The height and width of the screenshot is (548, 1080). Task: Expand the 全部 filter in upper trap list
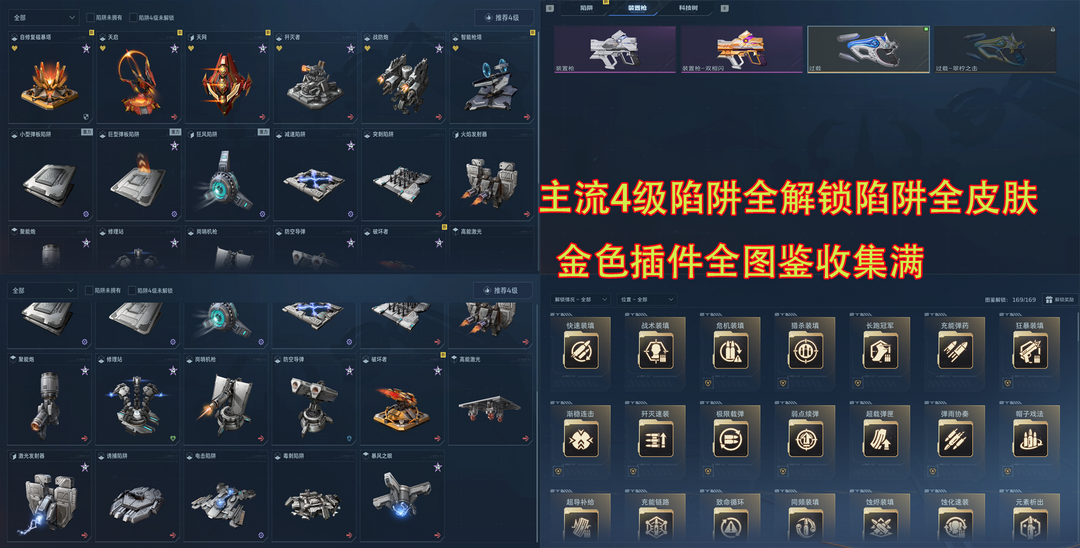point(43,17)
